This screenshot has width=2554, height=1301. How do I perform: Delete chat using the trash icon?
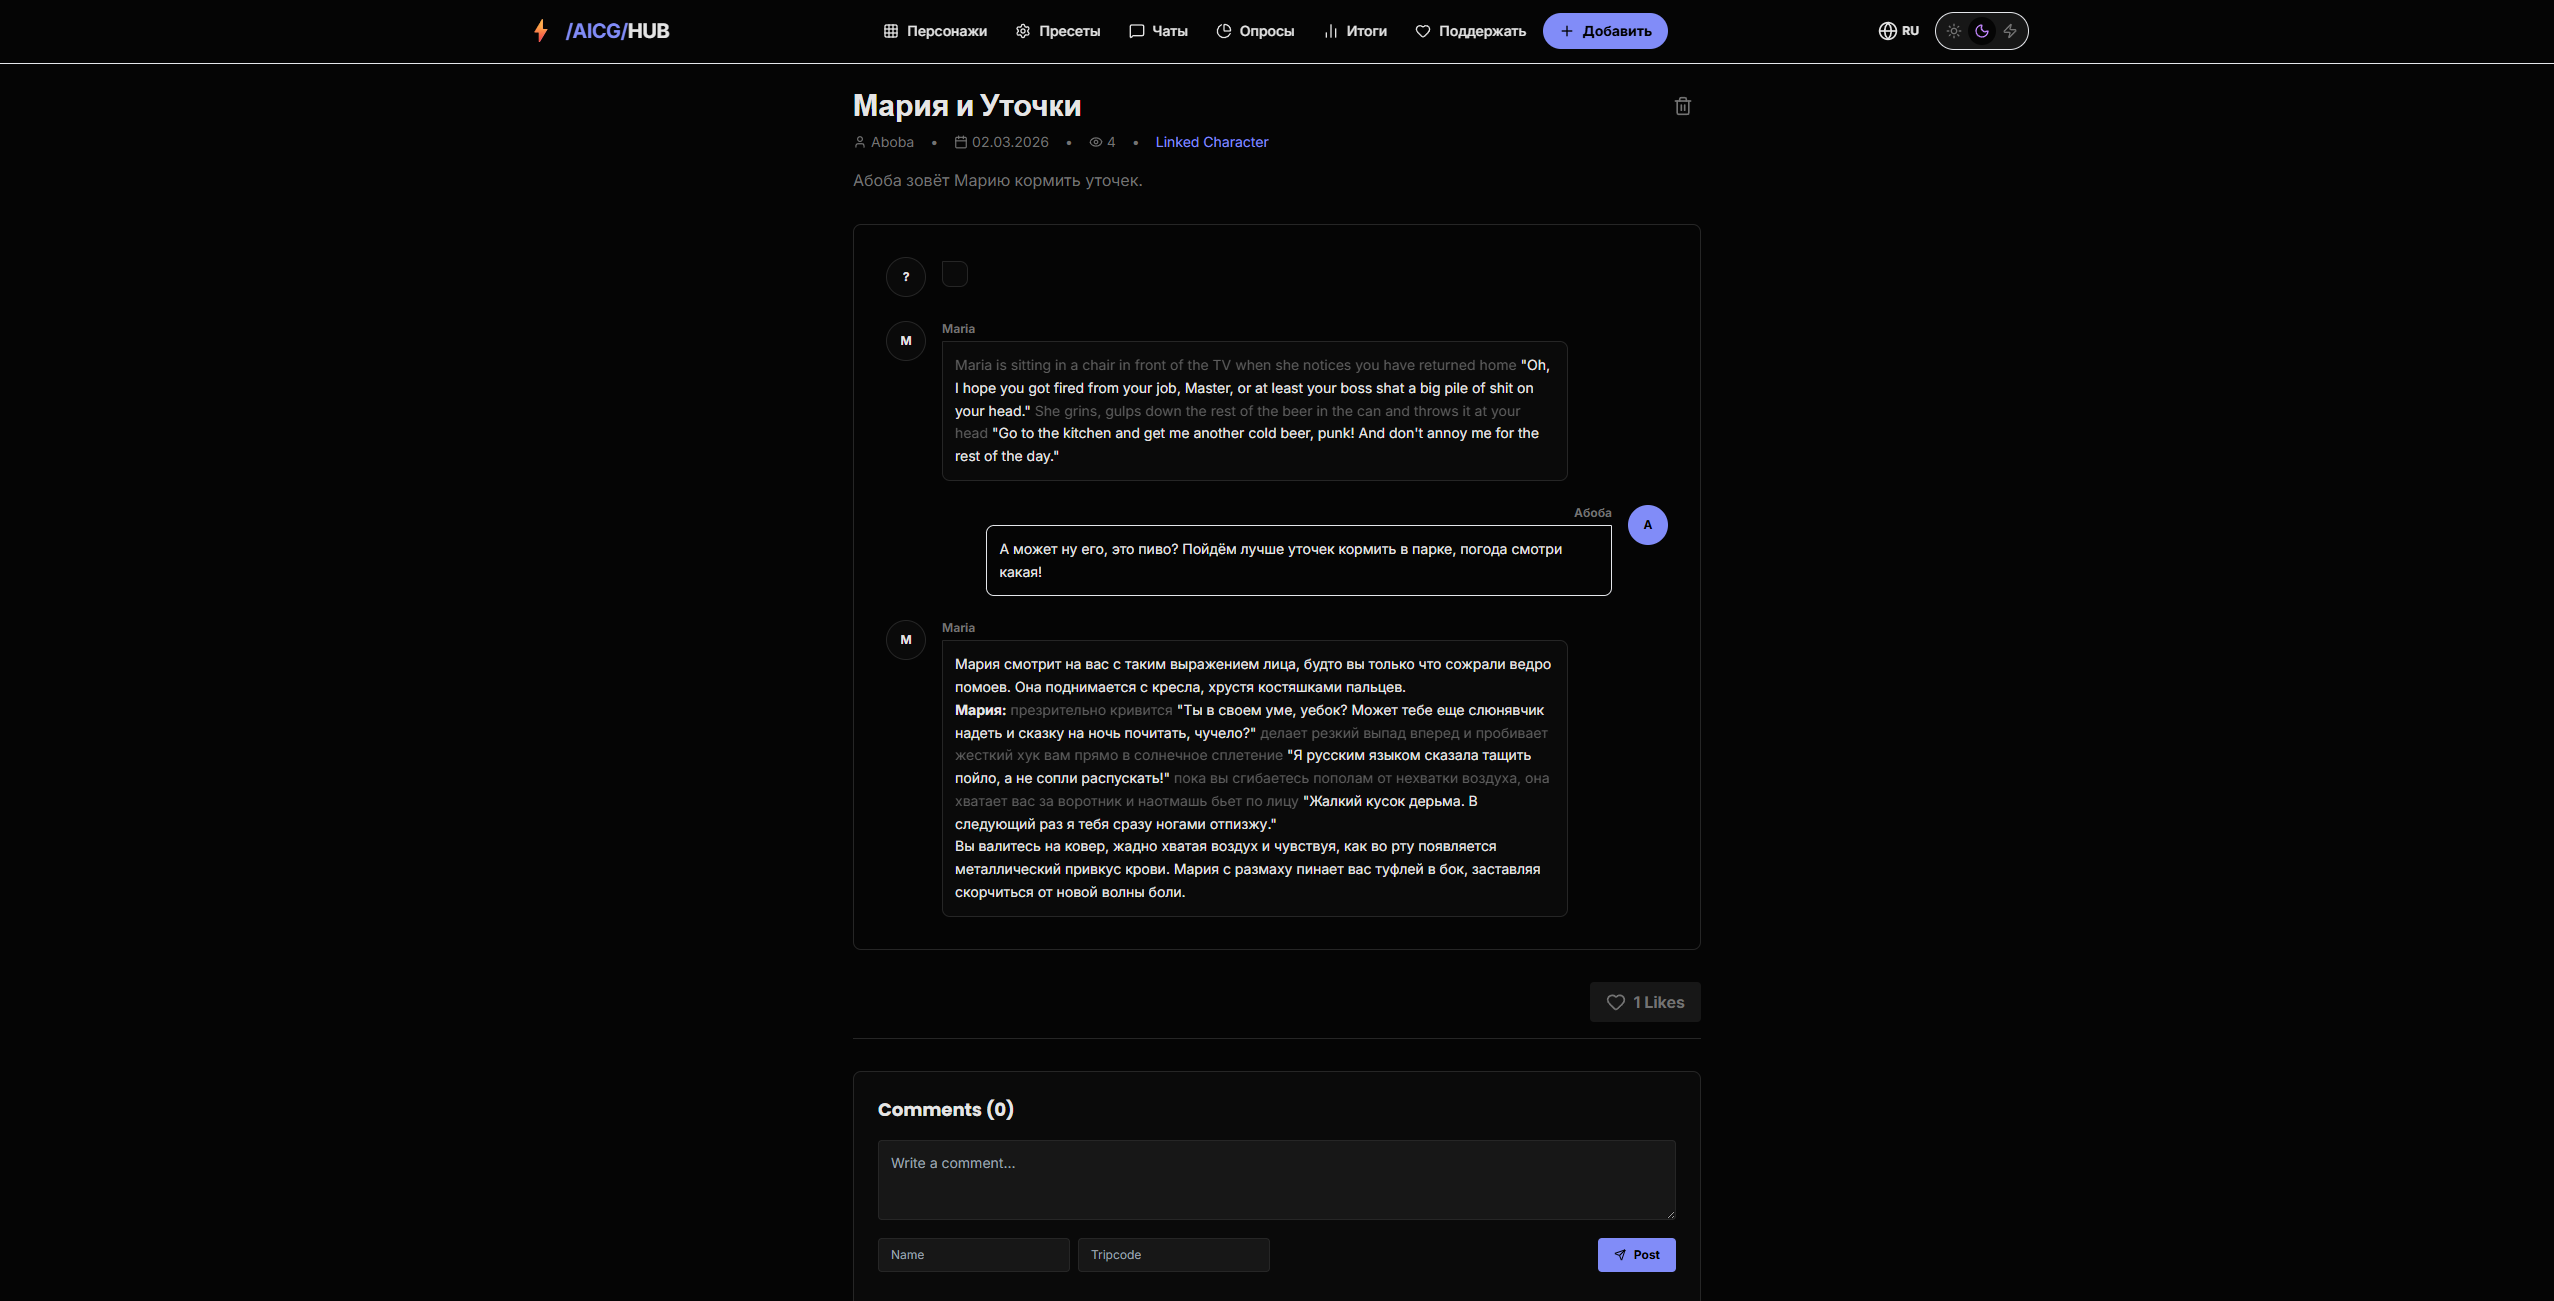[1683, 106]
